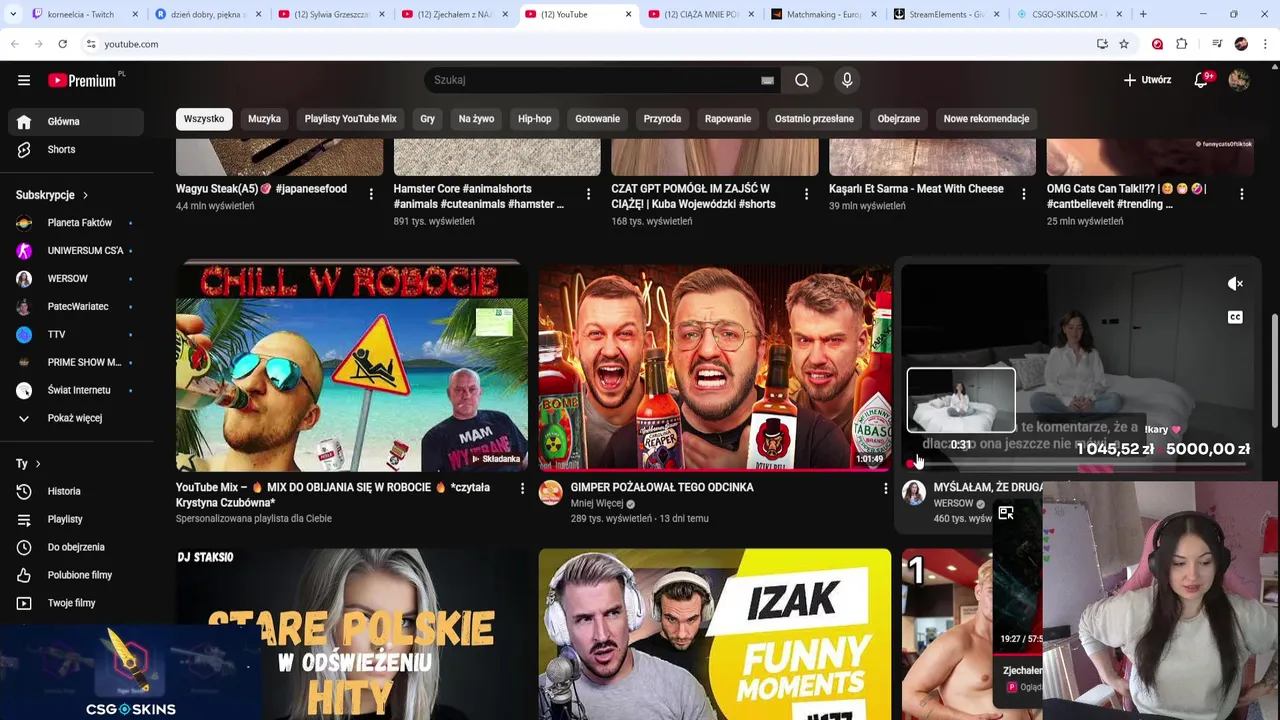
Task: Open the WERSOW channel avatar under preview
Action: pos(914,492)
